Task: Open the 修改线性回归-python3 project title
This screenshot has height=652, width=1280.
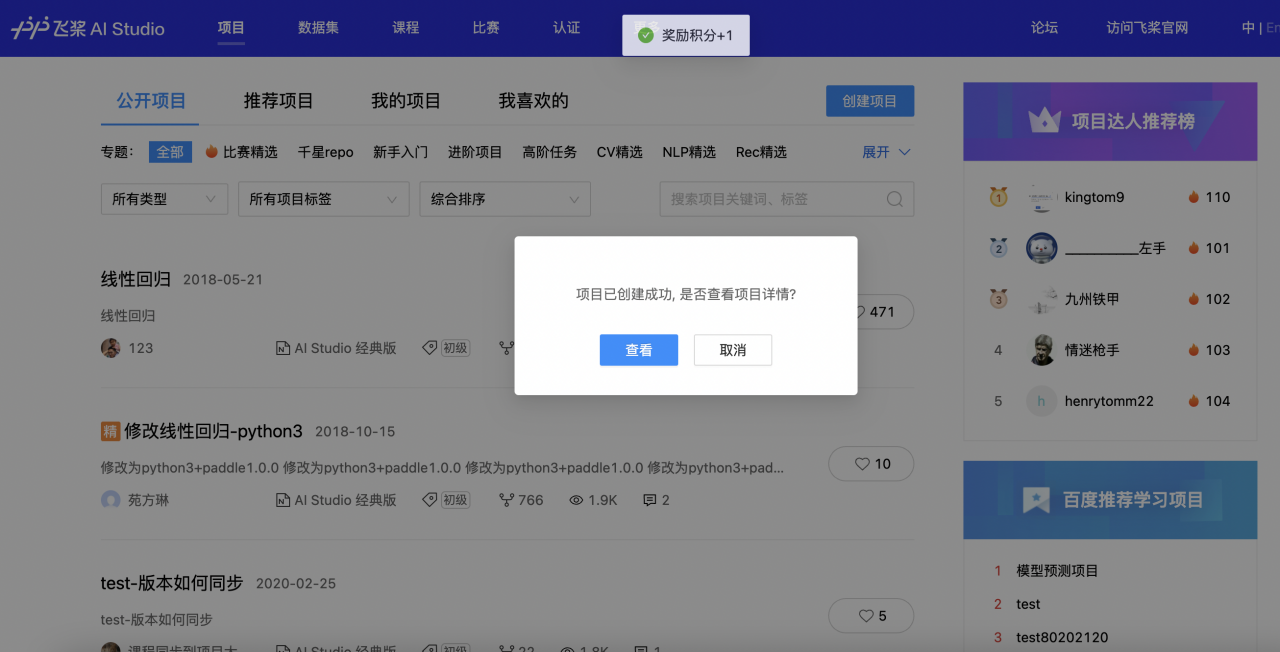Action: 213,431
